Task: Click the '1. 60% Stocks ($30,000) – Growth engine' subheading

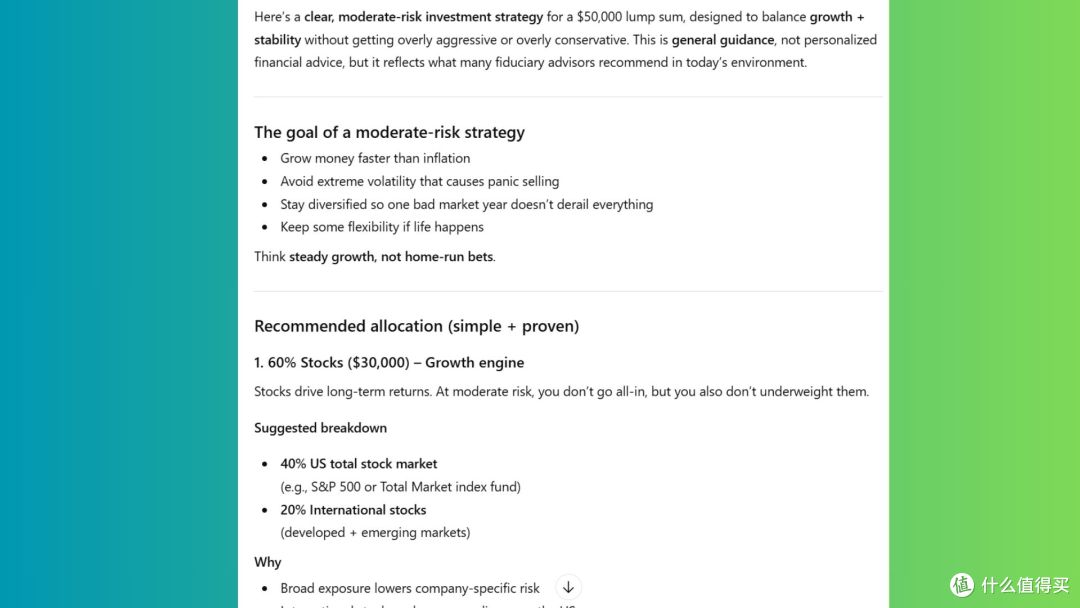Action: click(388, 363)
